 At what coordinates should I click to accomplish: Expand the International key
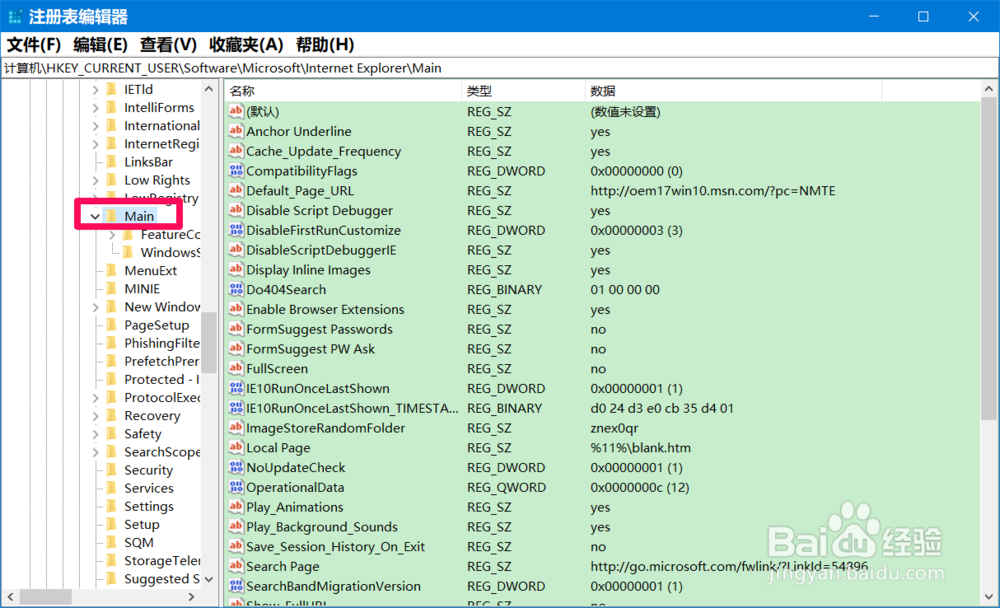tap(95, 126)
